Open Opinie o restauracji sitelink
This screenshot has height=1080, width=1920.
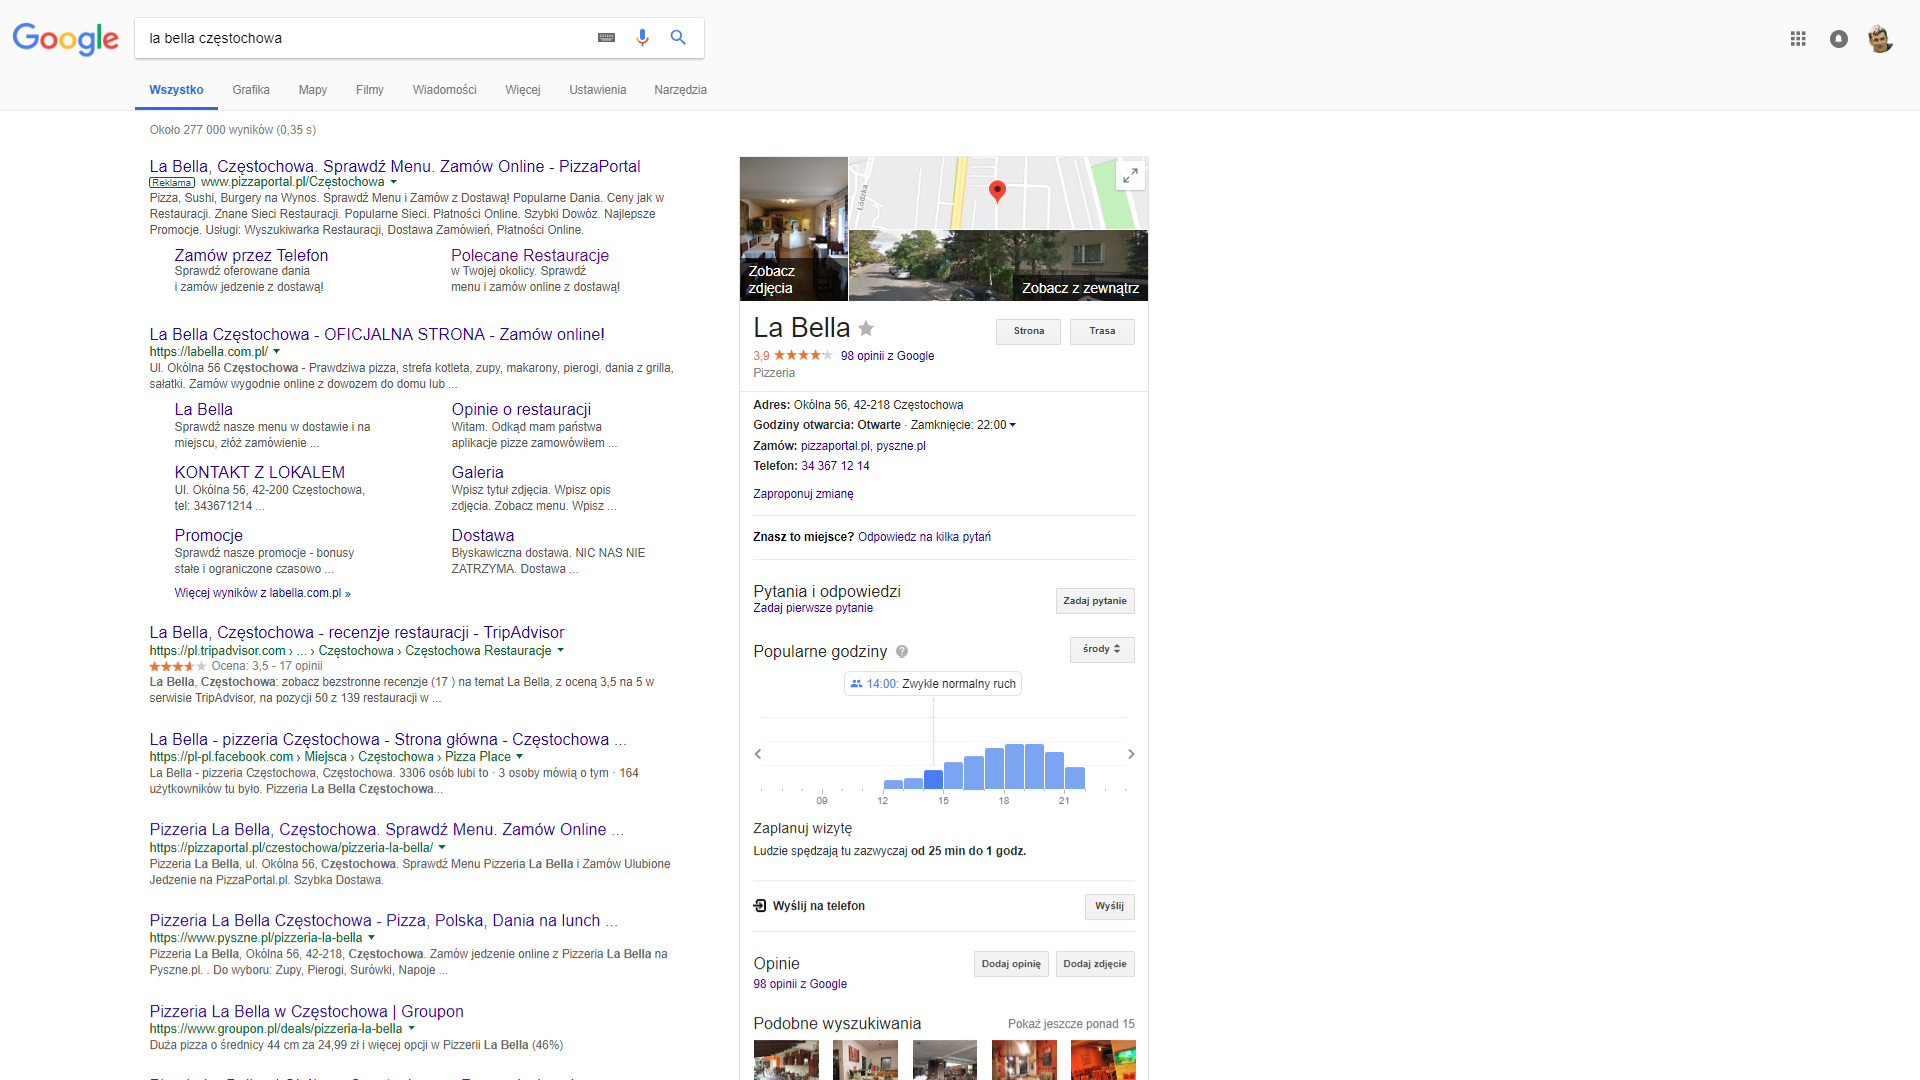coord(521,410)
